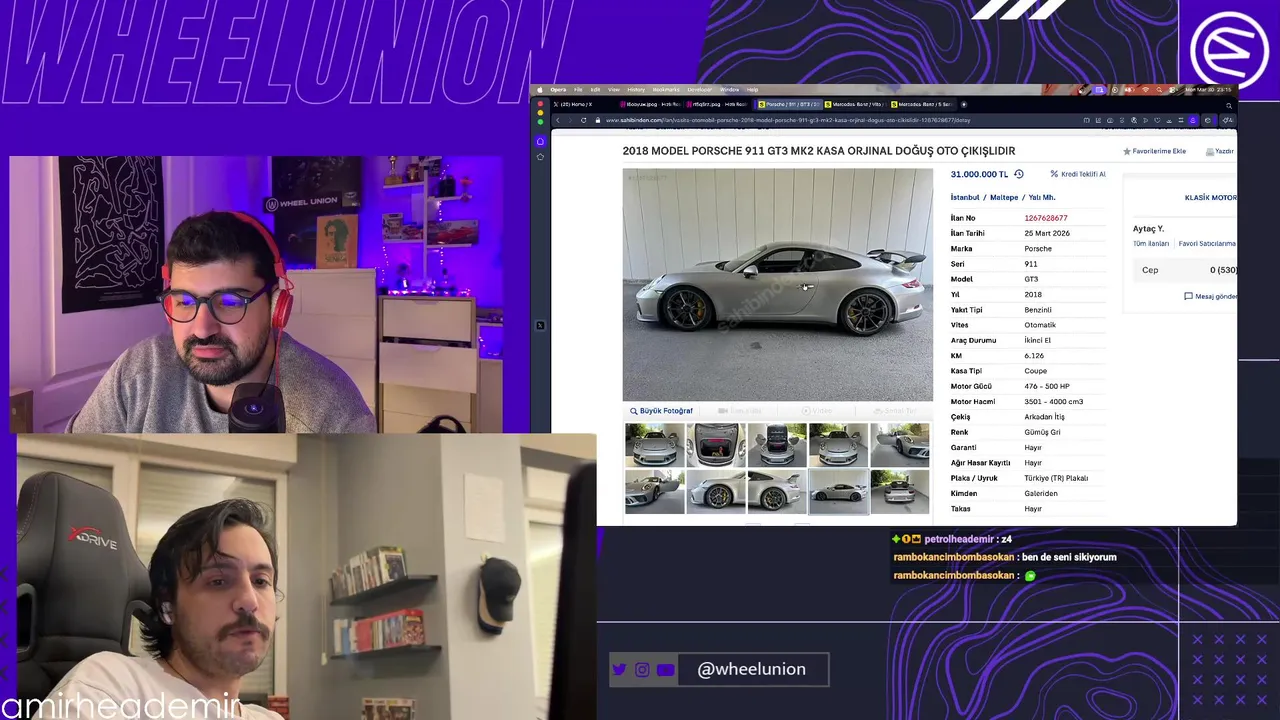The width and height of the screenshot is (1280, 720).
Task: Select the highlighted side profile thumbnail
Action: (838, 492)
